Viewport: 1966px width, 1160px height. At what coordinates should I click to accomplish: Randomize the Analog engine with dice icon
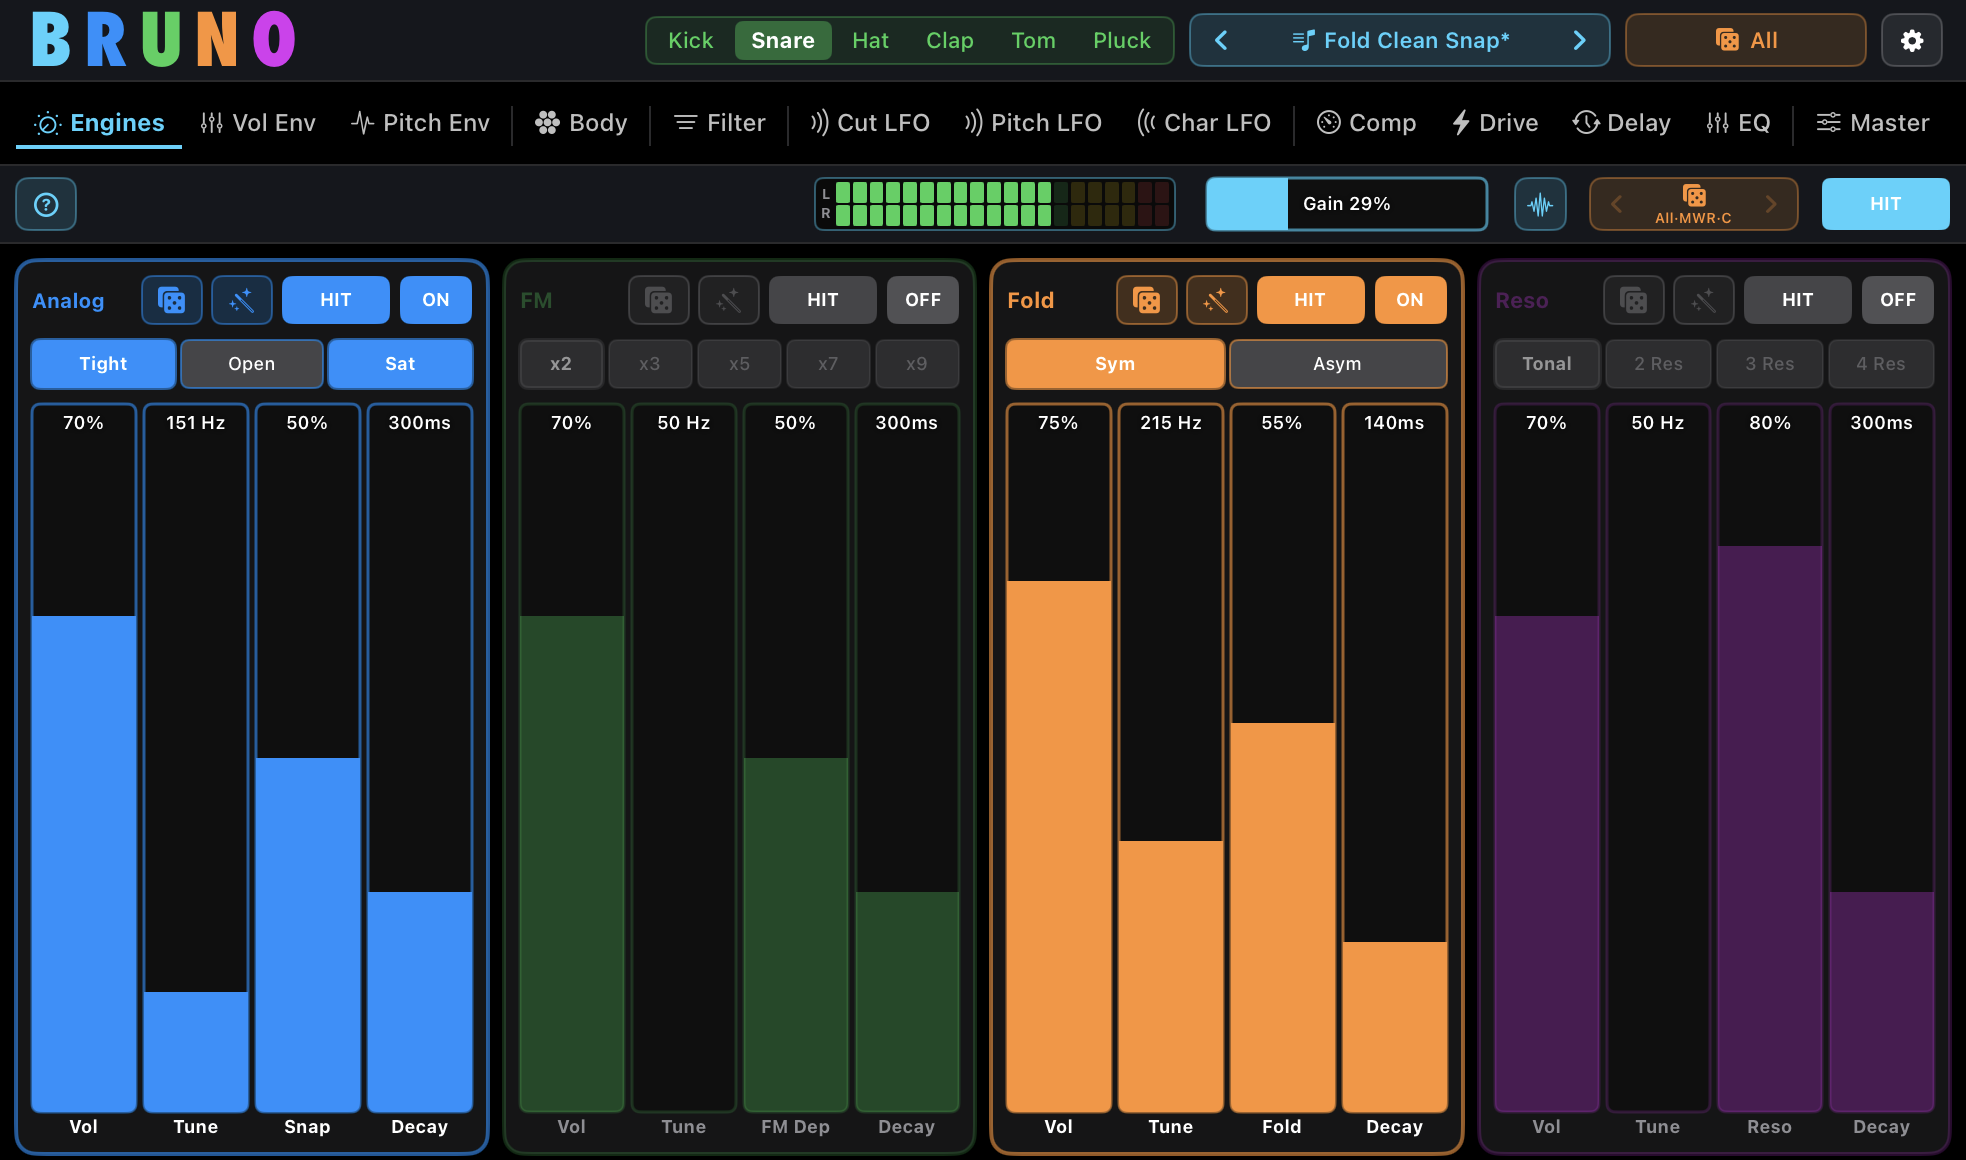[172, 300]
